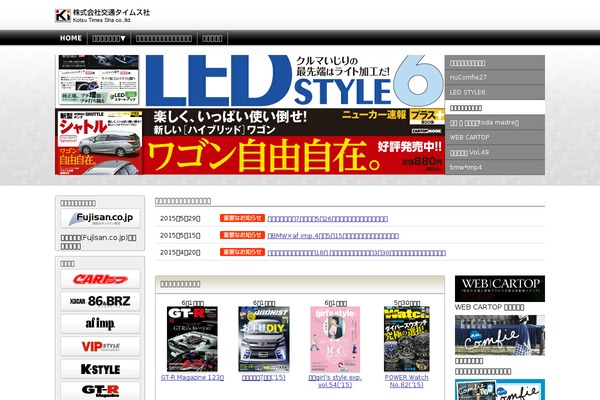The height and width of the screenshot is (400, 600).
Task: Click the blue Comfie banner at bottom
Action: (500, 390)
